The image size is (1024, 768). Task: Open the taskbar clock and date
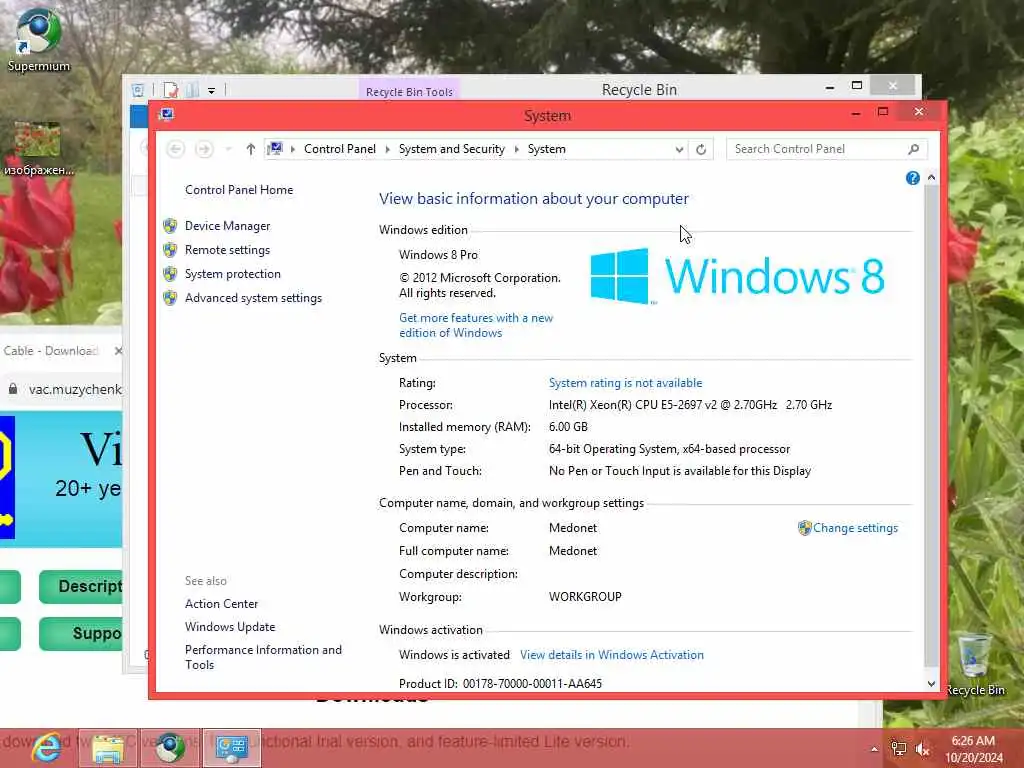(x=973, y=749)
